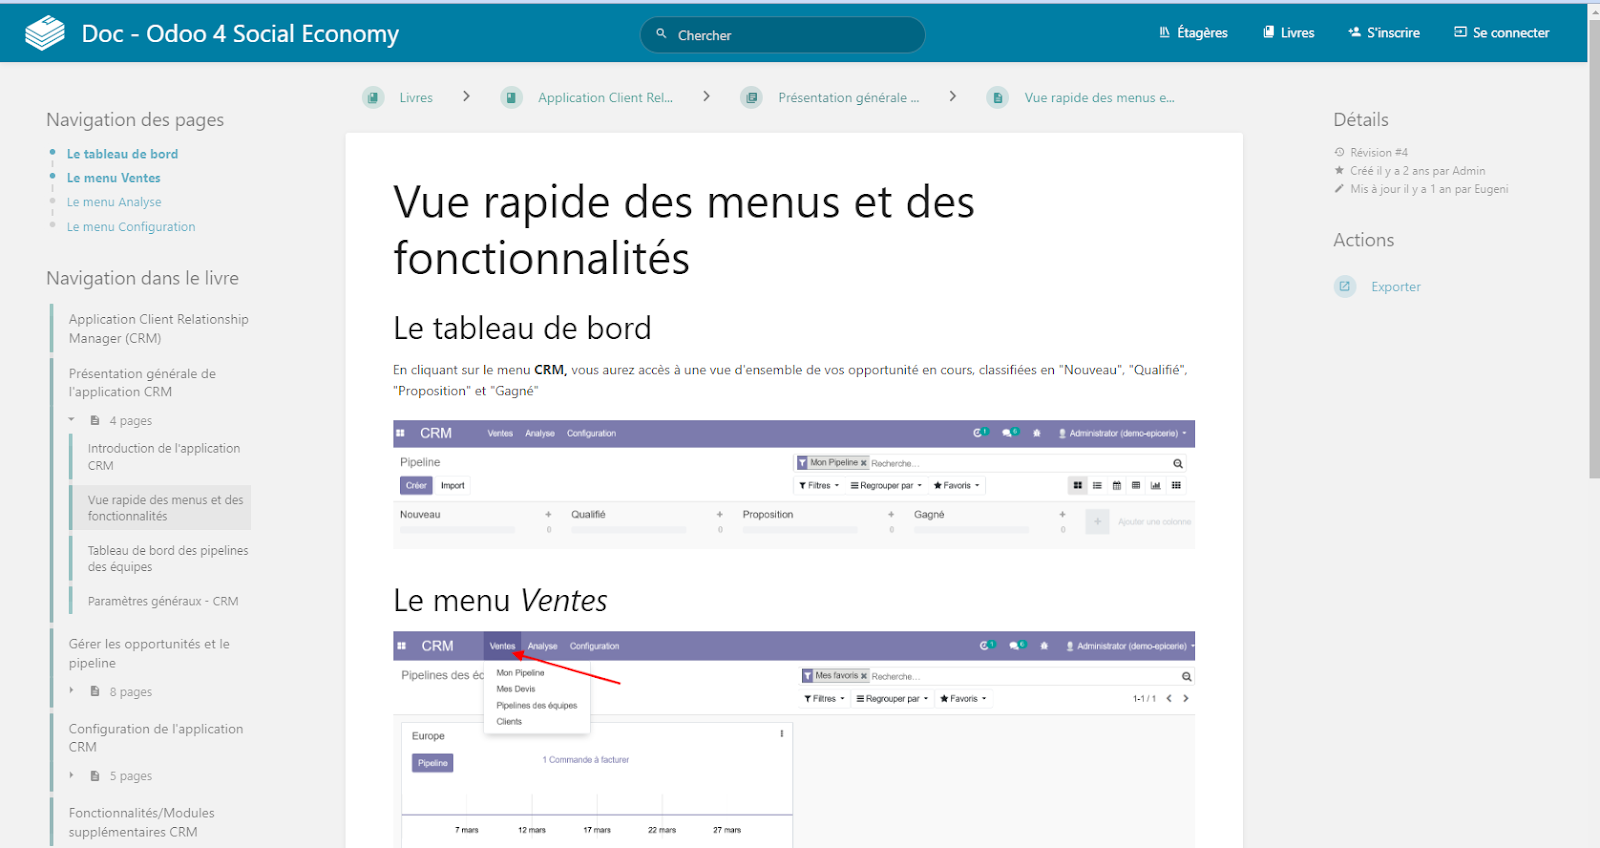
Task: Open Tableau de bord des pipelines page
Action: [168, 559]
